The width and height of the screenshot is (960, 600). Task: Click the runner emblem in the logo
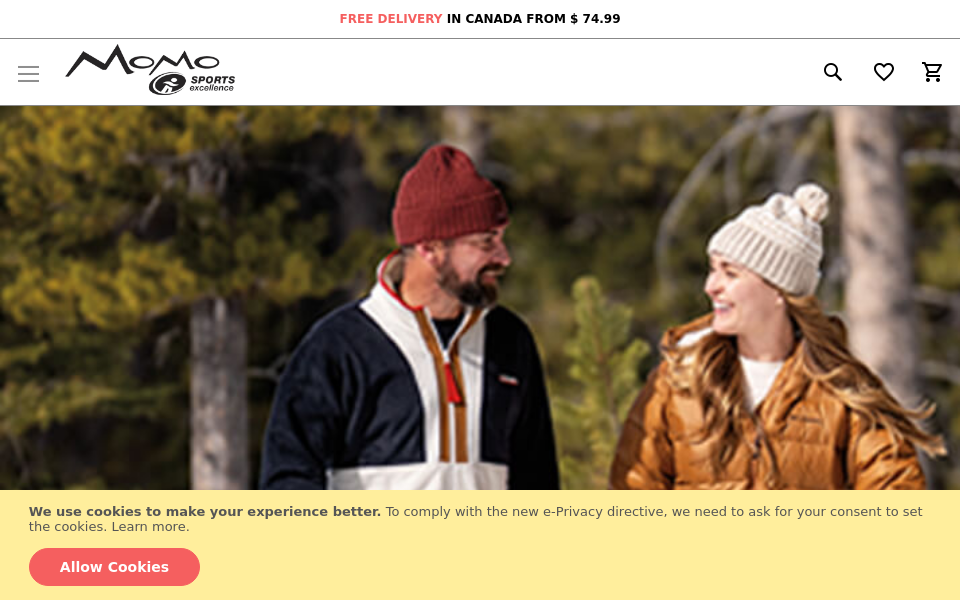pyautogui.click(x=167, y=83)
